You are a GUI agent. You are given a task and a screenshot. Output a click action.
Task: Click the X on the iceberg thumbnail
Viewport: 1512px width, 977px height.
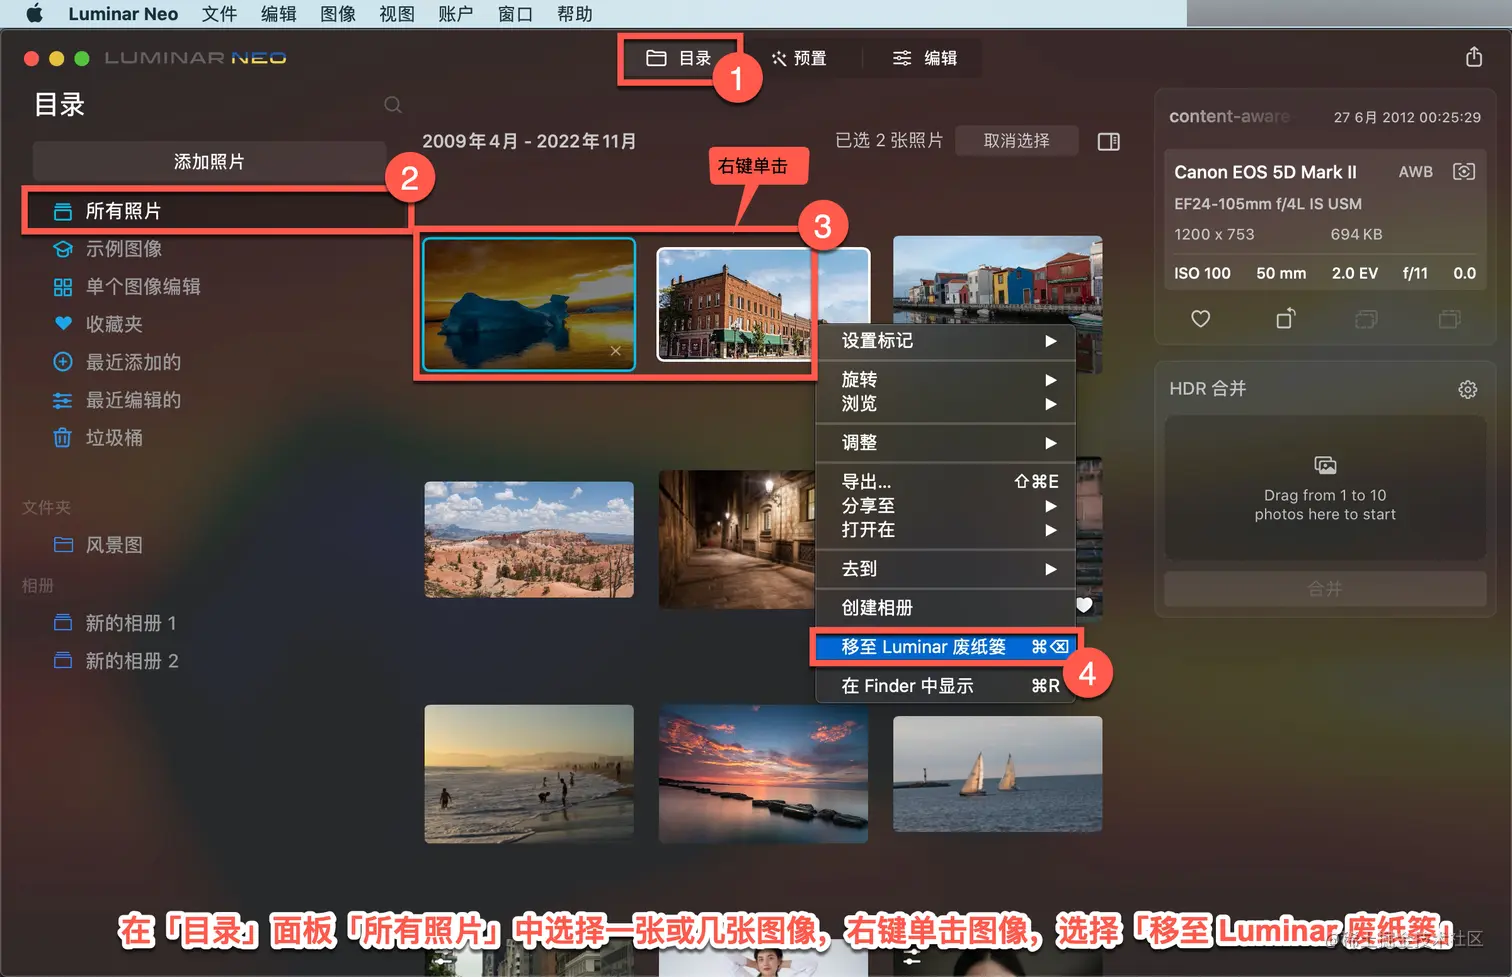616,351
